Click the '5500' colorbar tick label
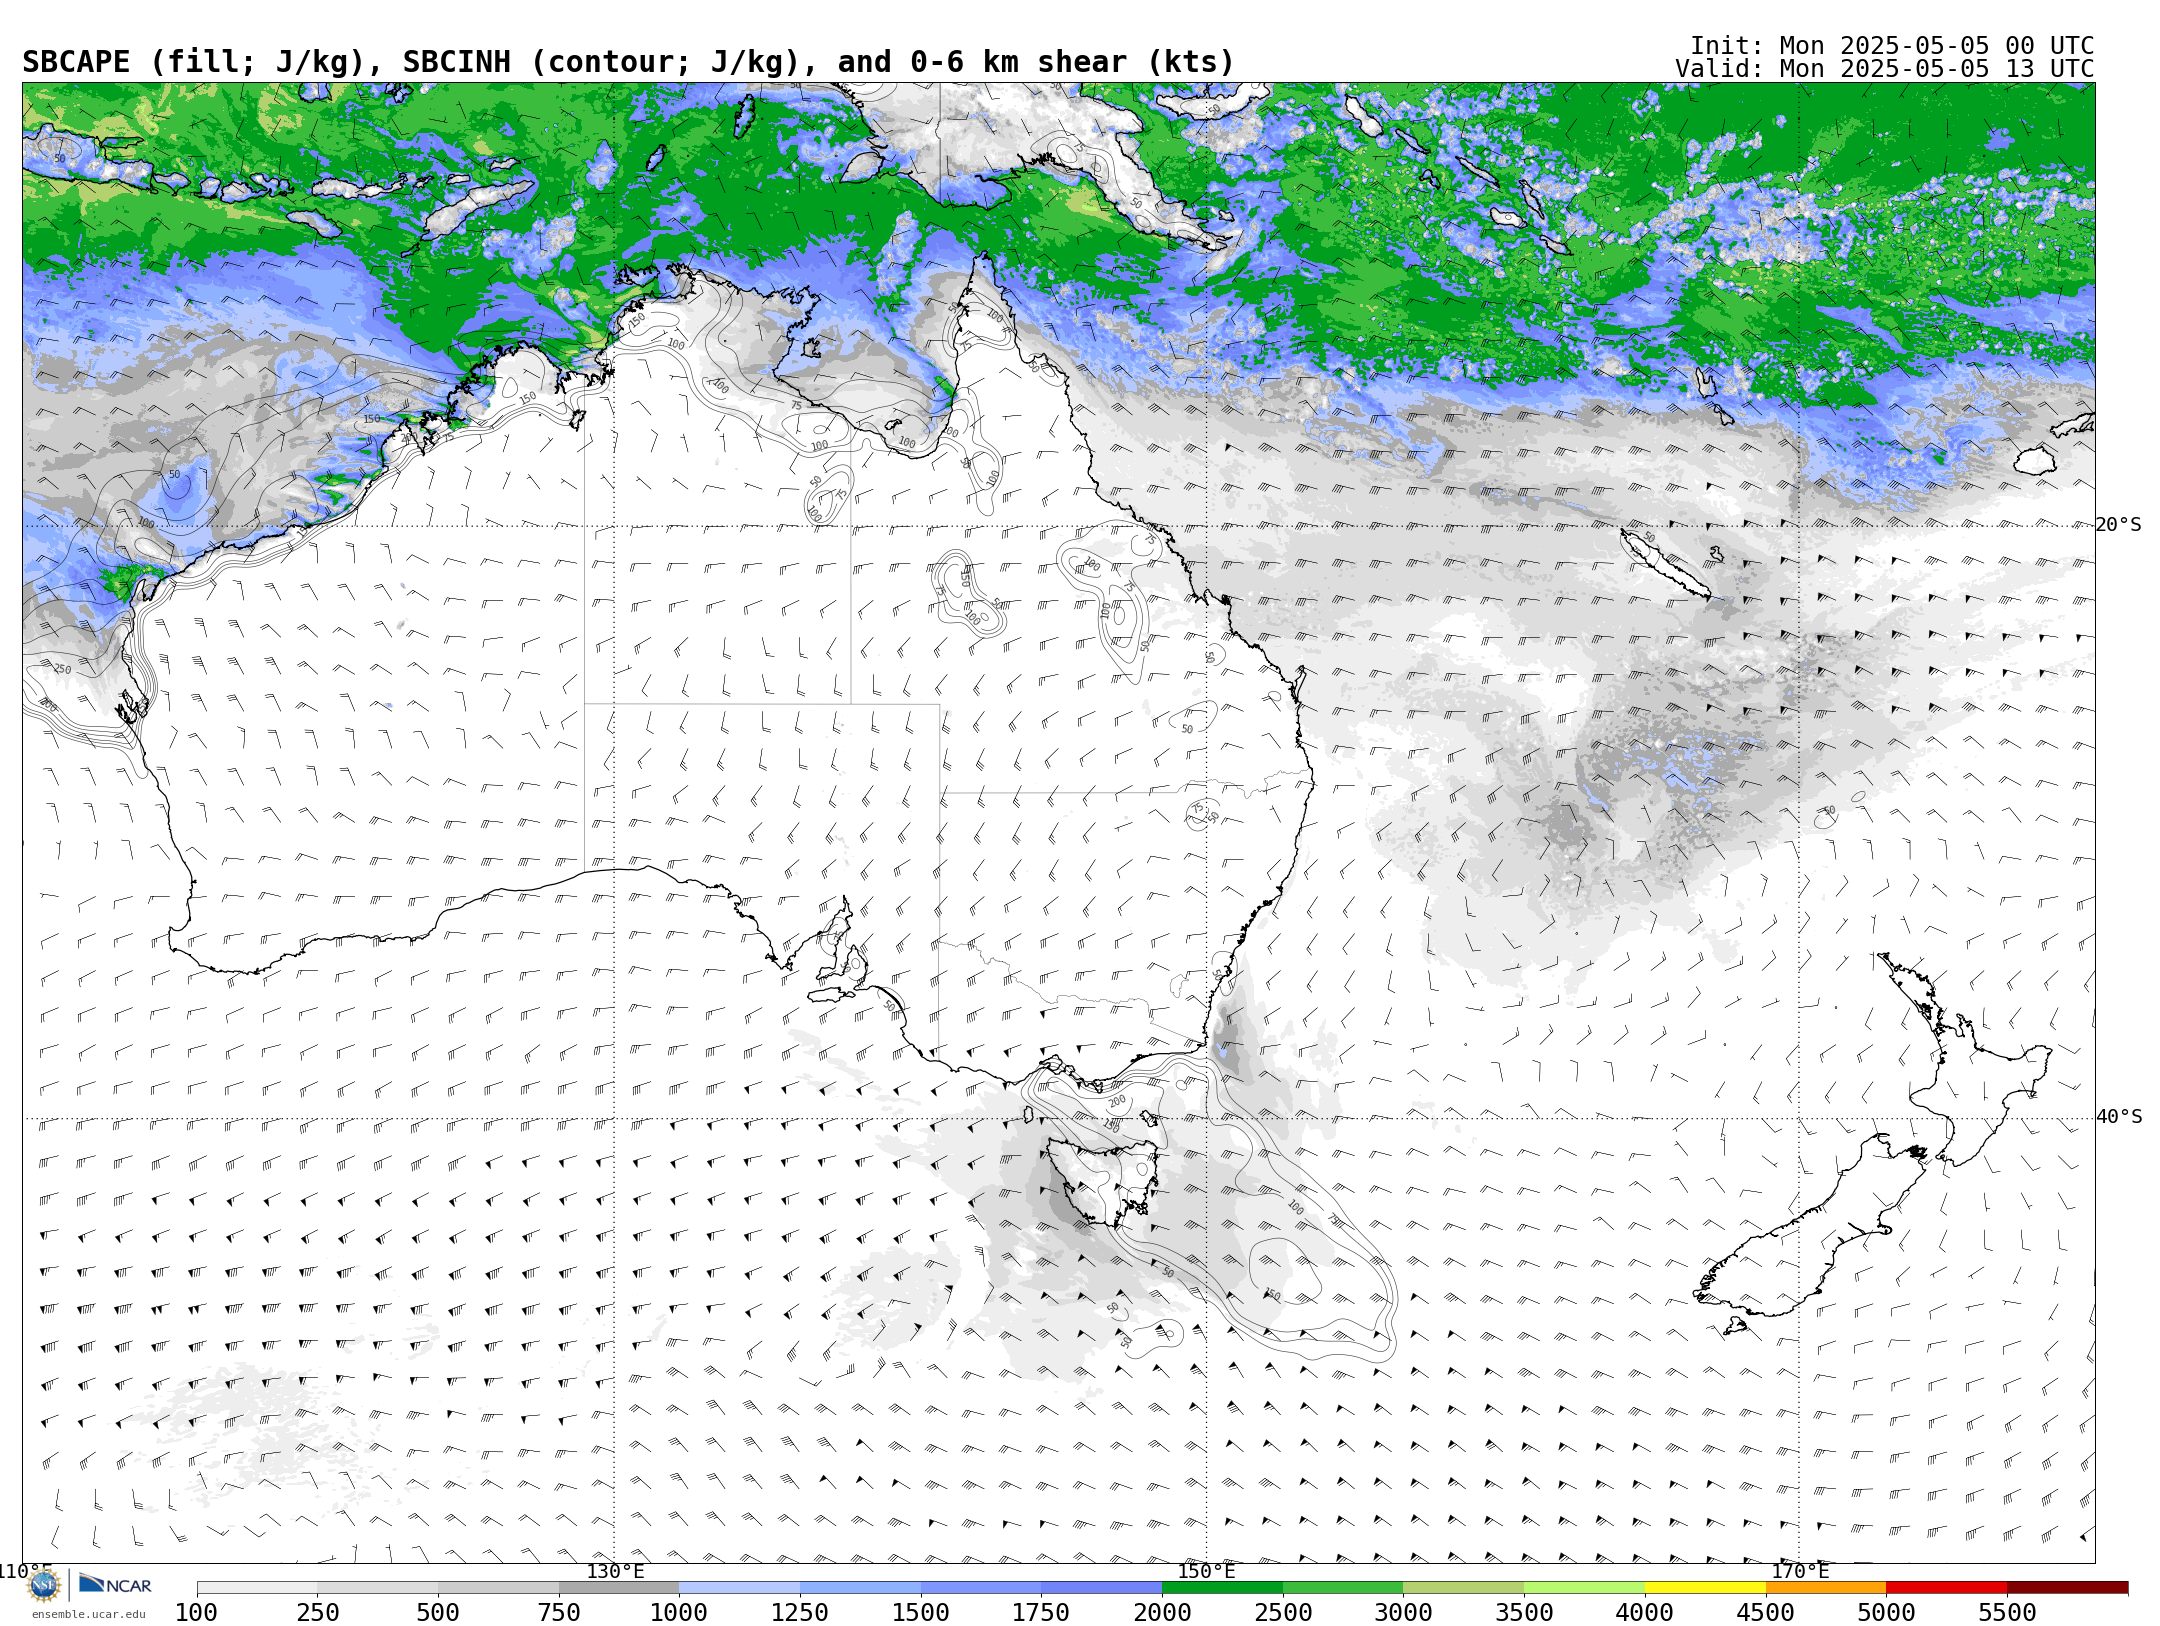Viewport: 2160px width, 1626px height. tap(2007, 1613)
